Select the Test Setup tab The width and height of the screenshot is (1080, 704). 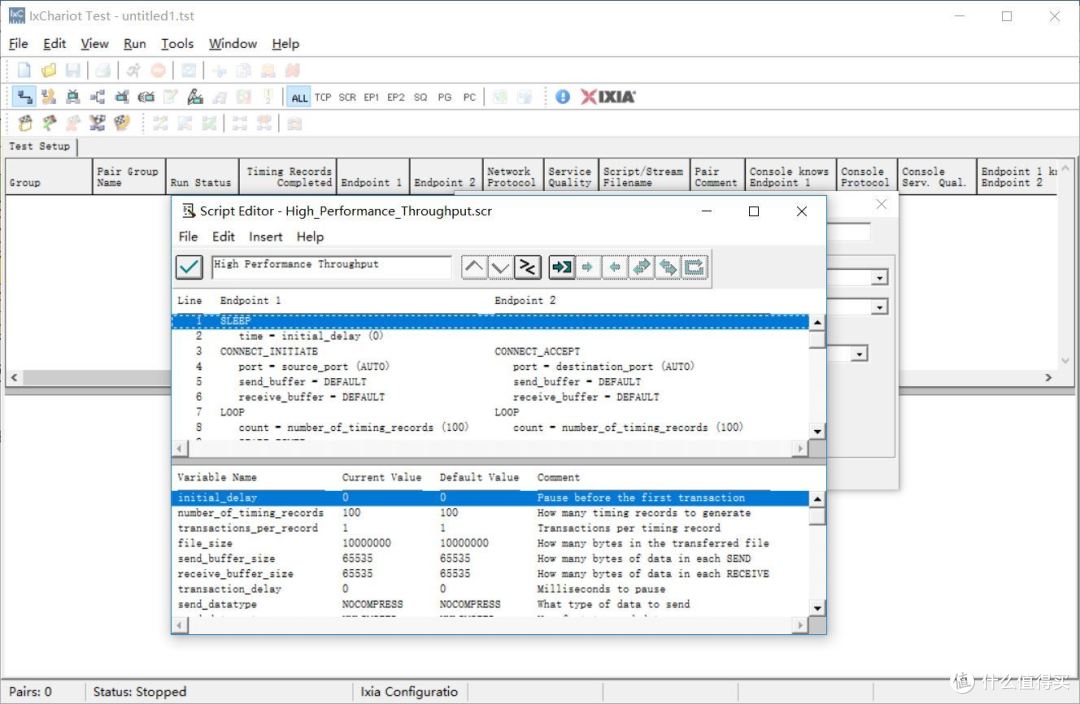39,146
